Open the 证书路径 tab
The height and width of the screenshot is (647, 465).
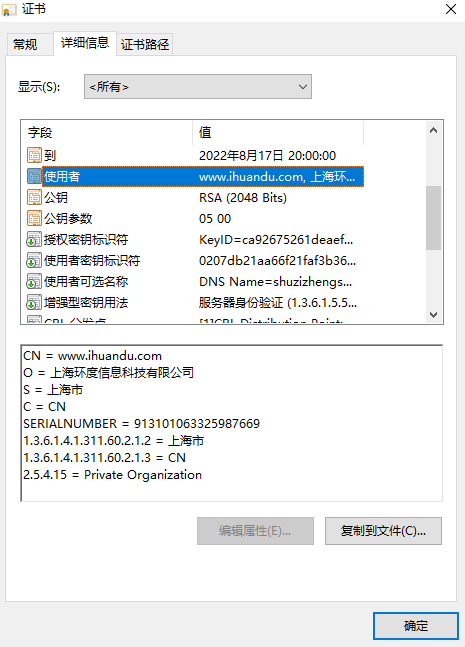coord(144,44)
